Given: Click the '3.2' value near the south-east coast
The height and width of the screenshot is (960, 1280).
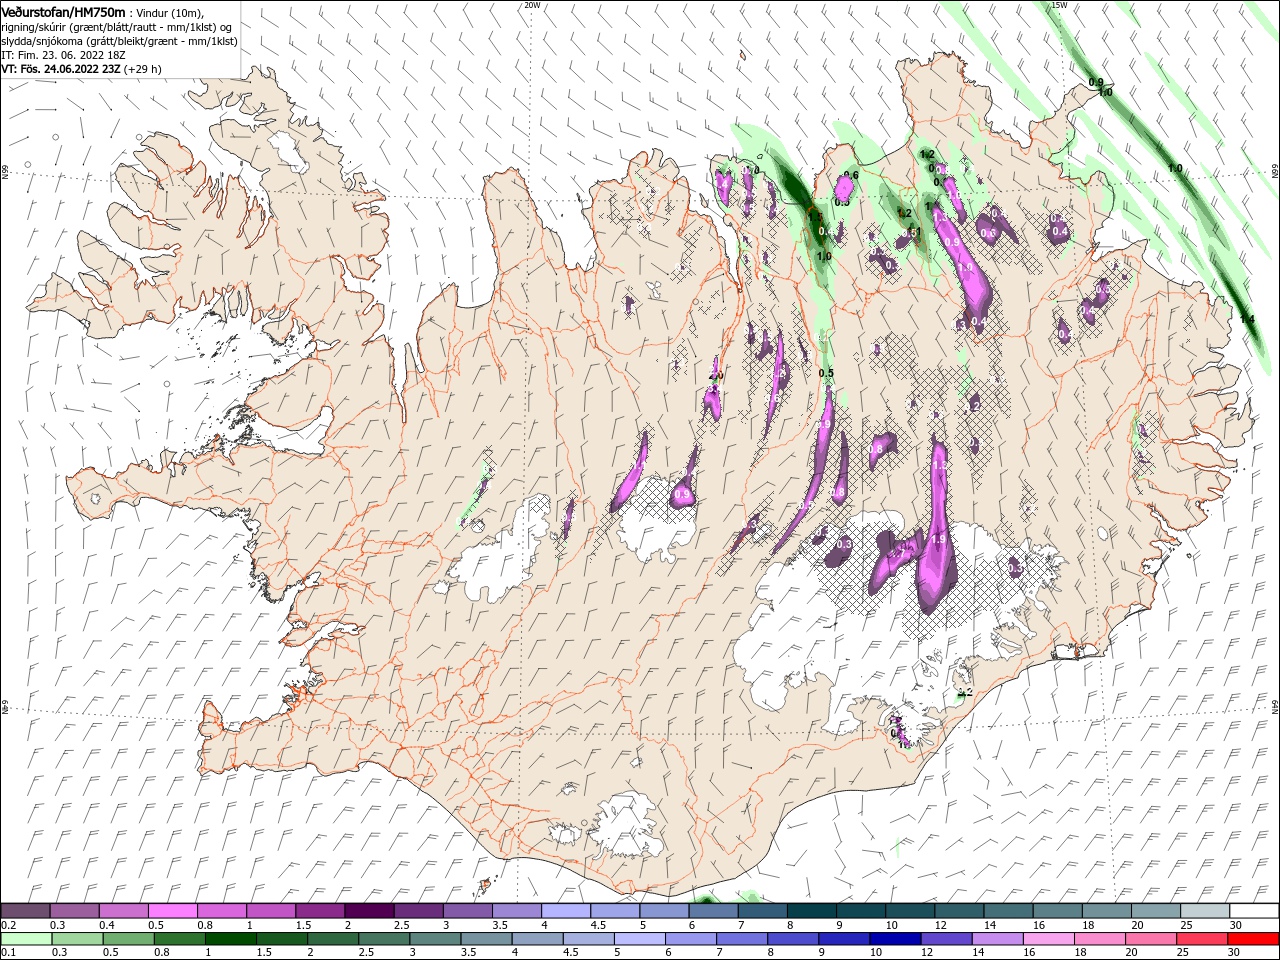Looking at the screenshot, I should [x=965, y=691].
